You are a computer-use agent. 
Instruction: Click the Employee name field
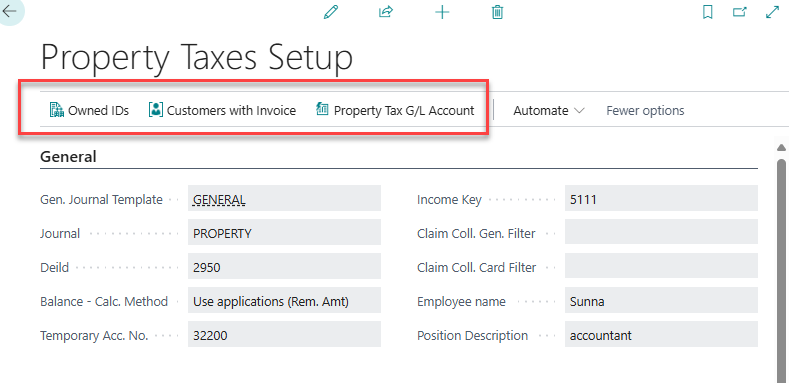pos(661,301)
